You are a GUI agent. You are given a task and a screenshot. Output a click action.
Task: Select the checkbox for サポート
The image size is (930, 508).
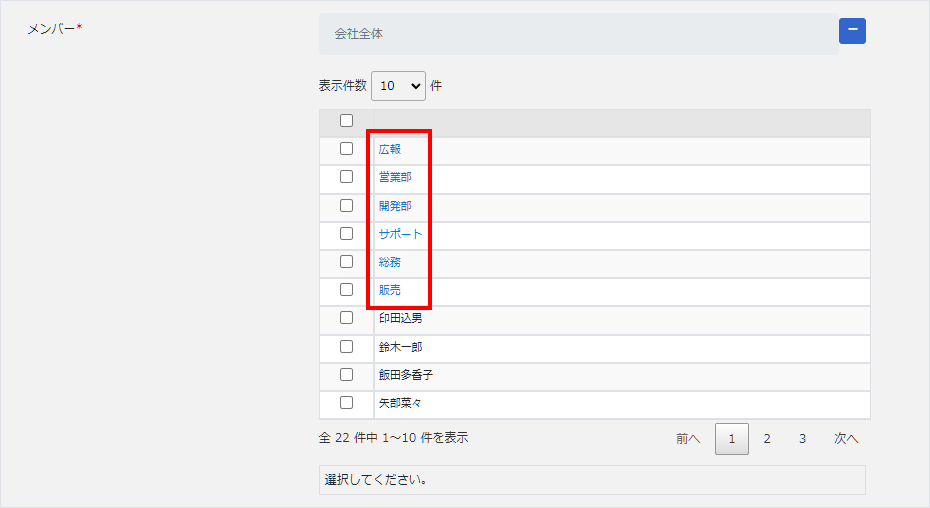[x=346, y=233]
